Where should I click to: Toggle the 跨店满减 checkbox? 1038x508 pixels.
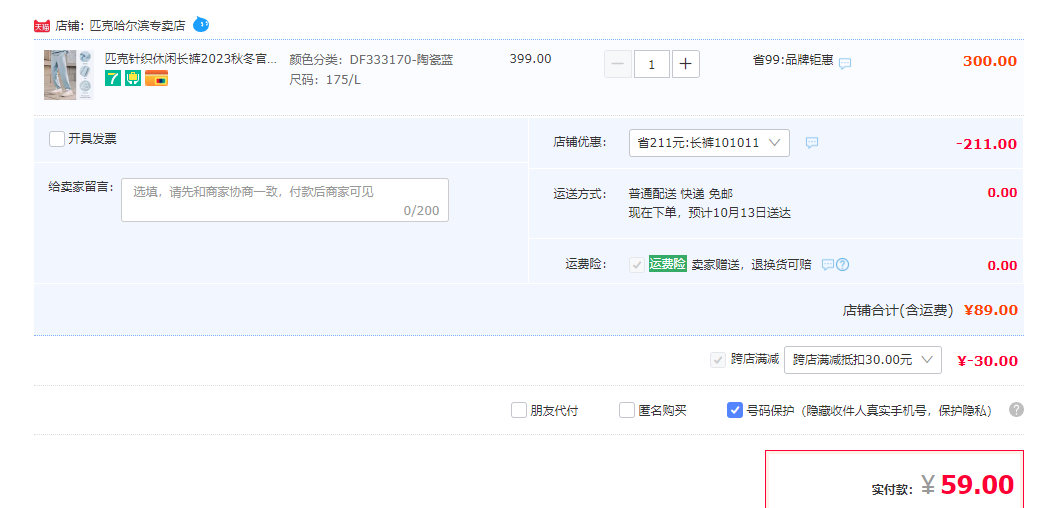(x=718, y=360)
